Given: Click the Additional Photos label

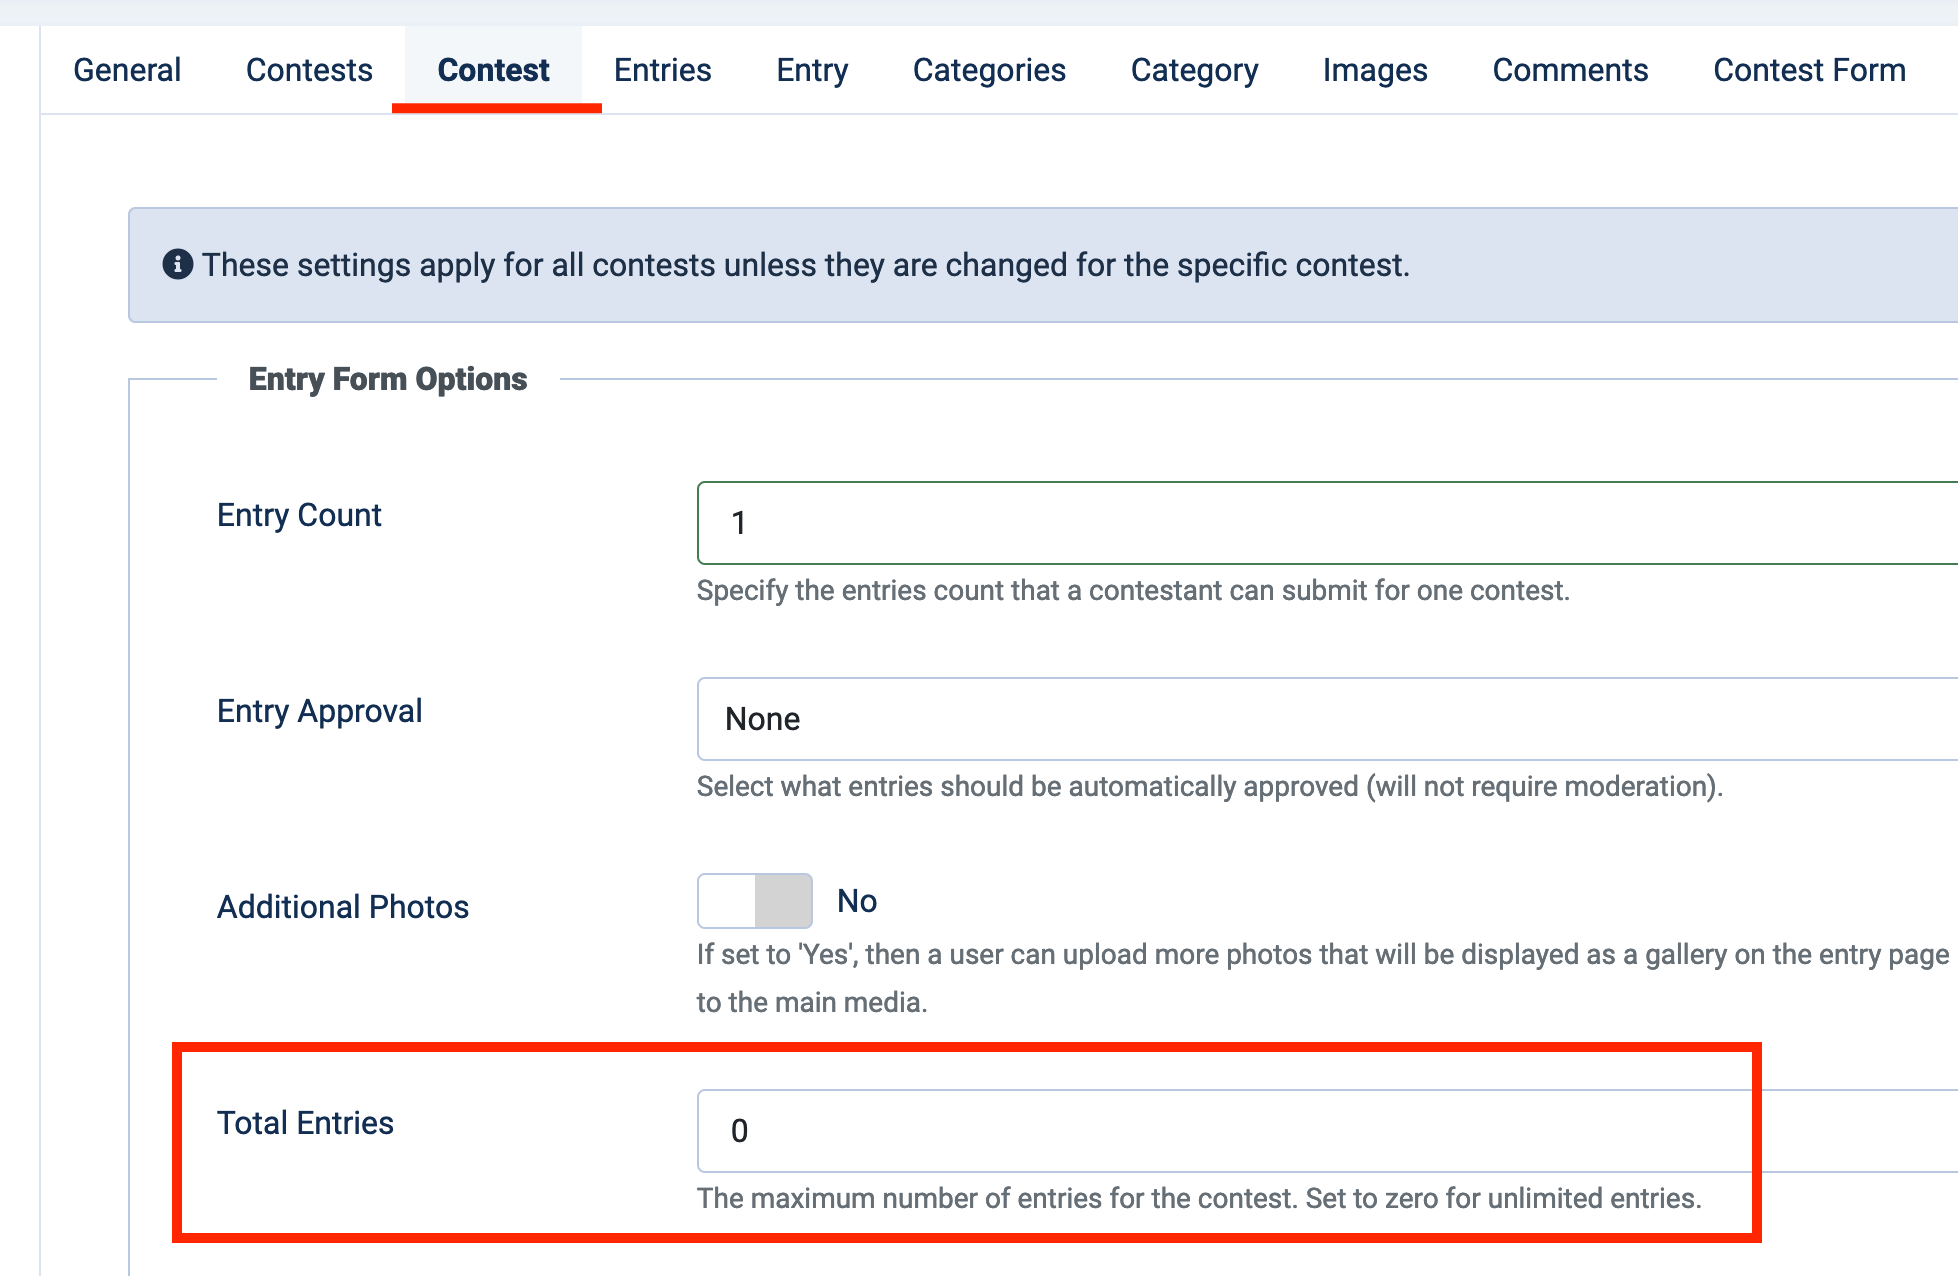Looking at the screenshot, I should tap(343, 907).
